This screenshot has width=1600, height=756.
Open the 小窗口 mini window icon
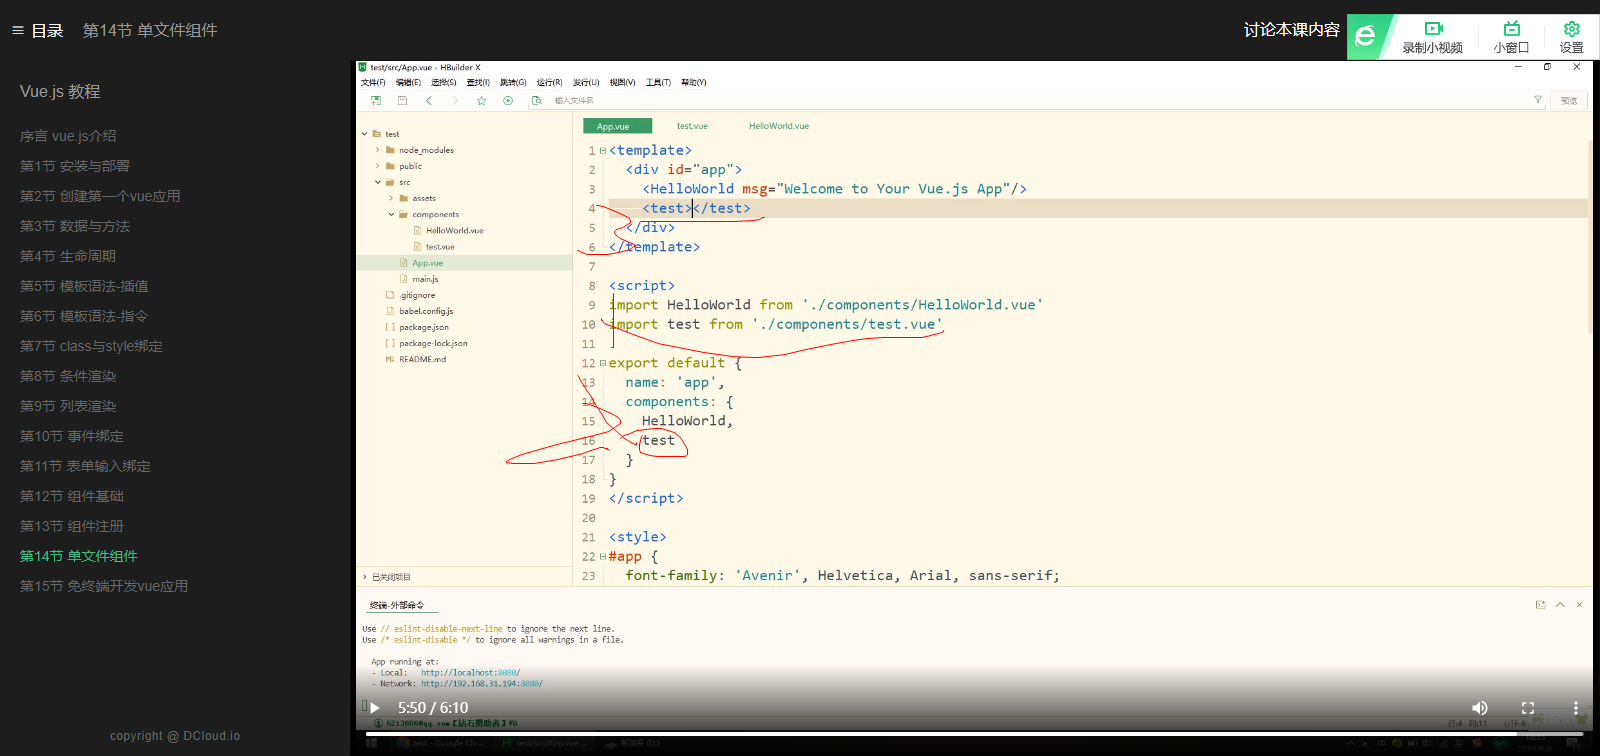[1511, 29]
